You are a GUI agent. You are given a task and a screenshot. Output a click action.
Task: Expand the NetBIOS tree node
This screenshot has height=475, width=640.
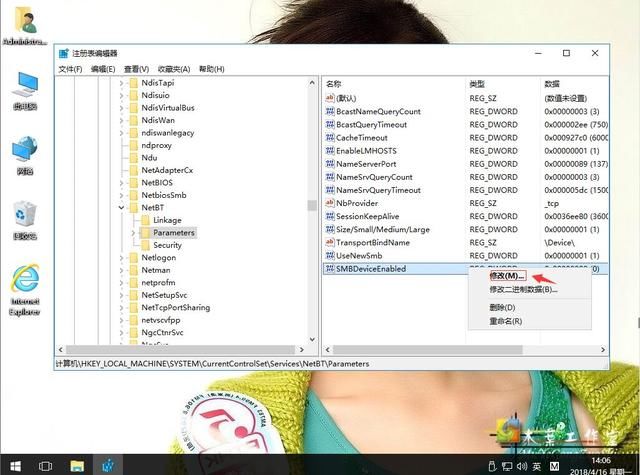click(121, 183)
